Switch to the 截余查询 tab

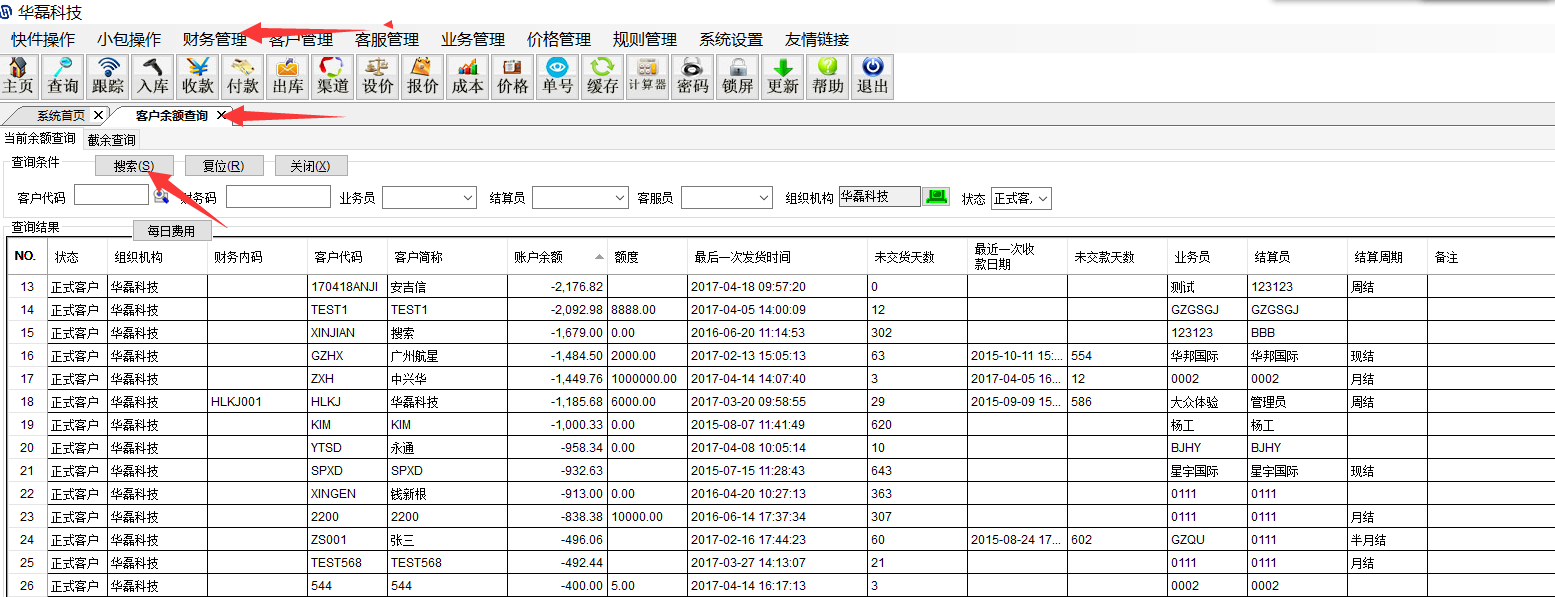point(111,140)
